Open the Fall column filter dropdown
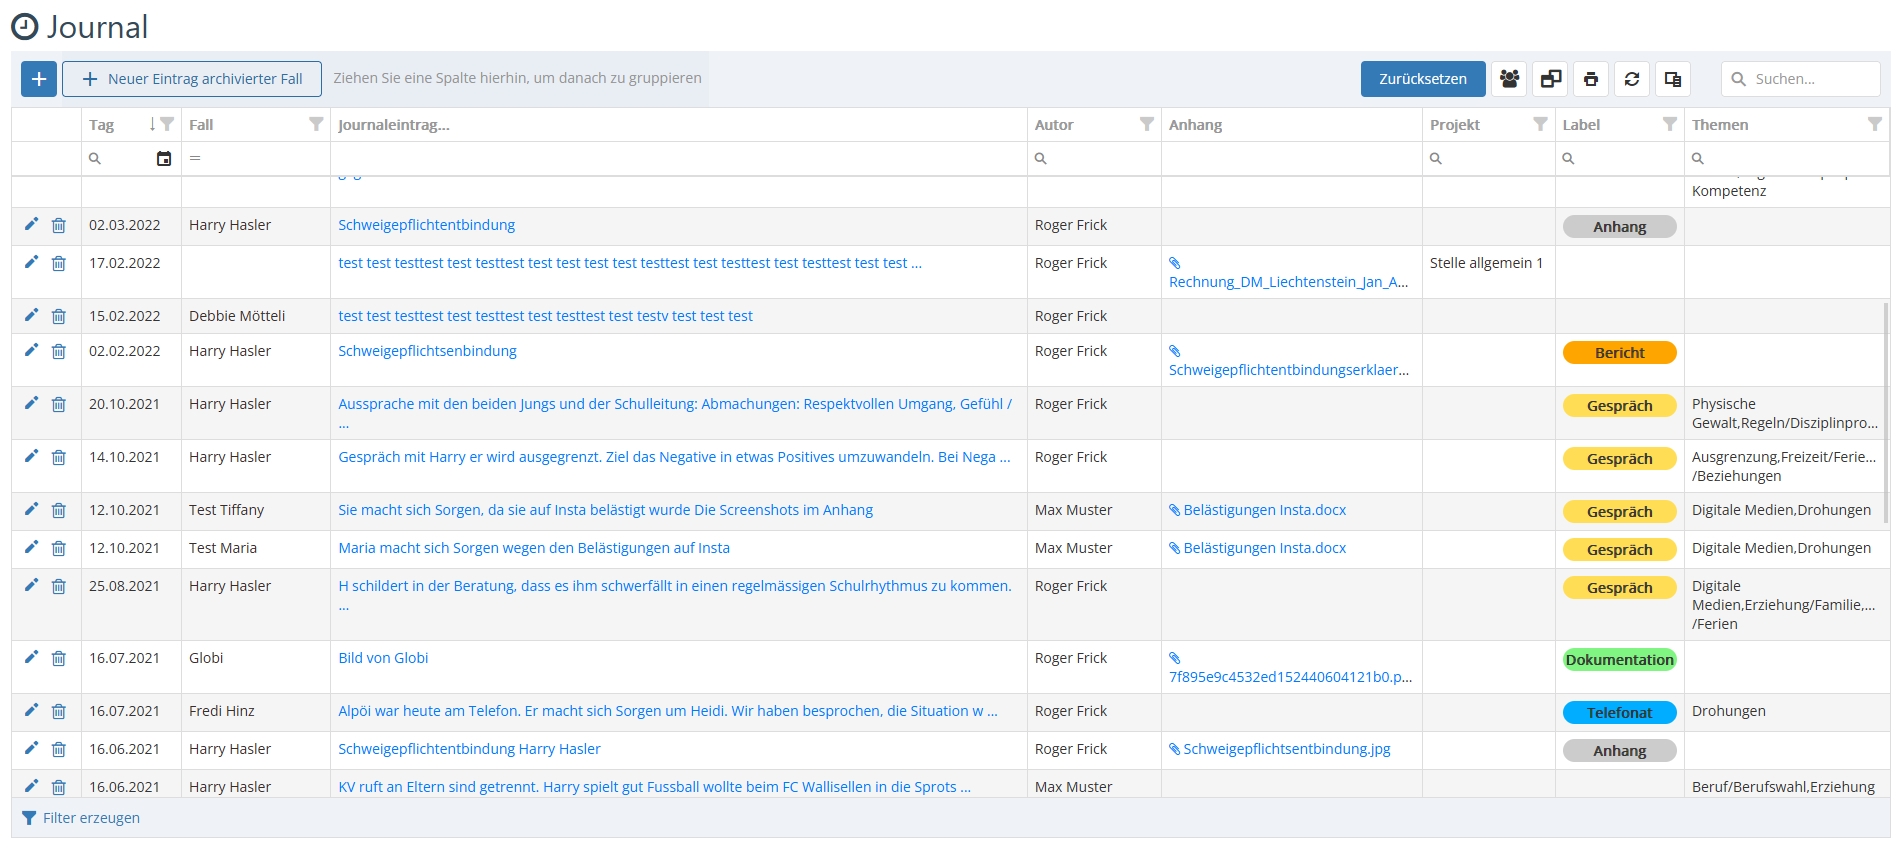Screen dimensions: 1900x848 tap(316, 124)
